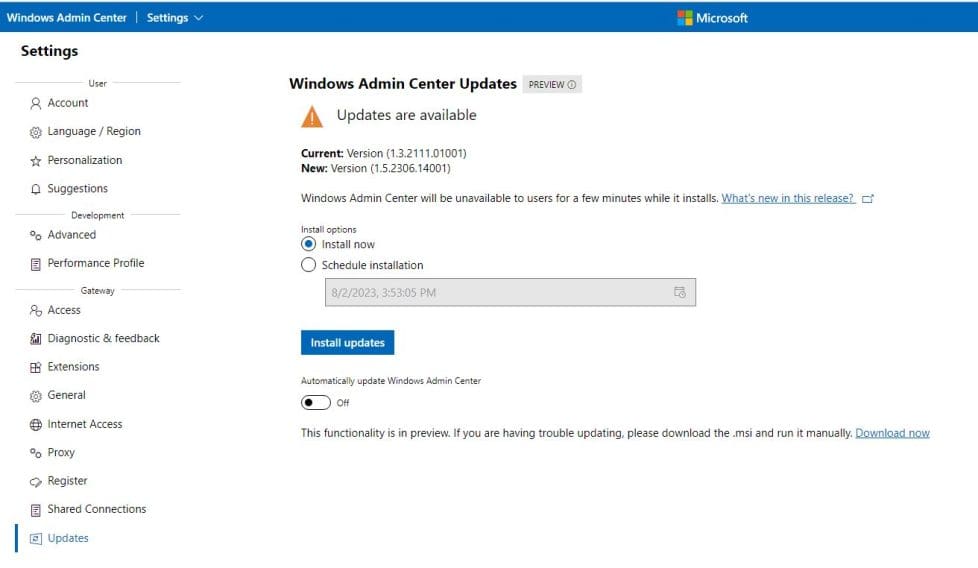Click the Internet Access globe icon
Image resolution: width=978 pixels, height=568 pixels.
click(x=36, y=425)
